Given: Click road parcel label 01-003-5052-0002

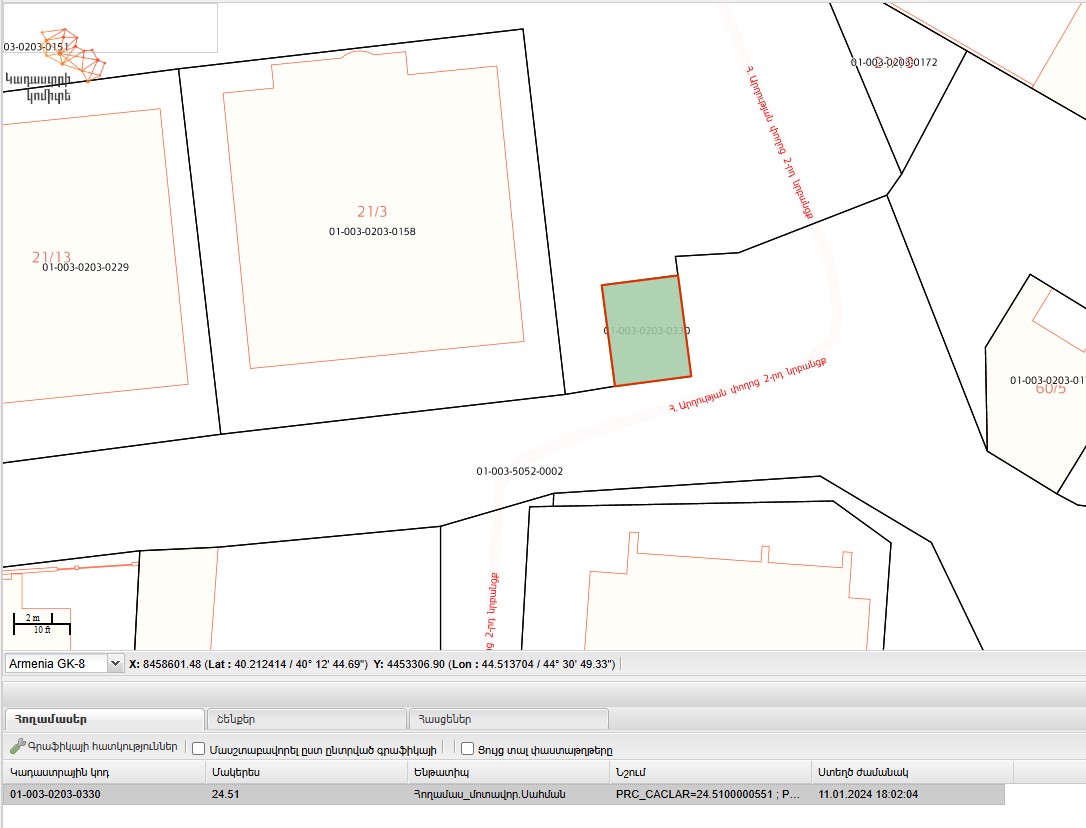Looking at the screenshot, I should [519, 471].
